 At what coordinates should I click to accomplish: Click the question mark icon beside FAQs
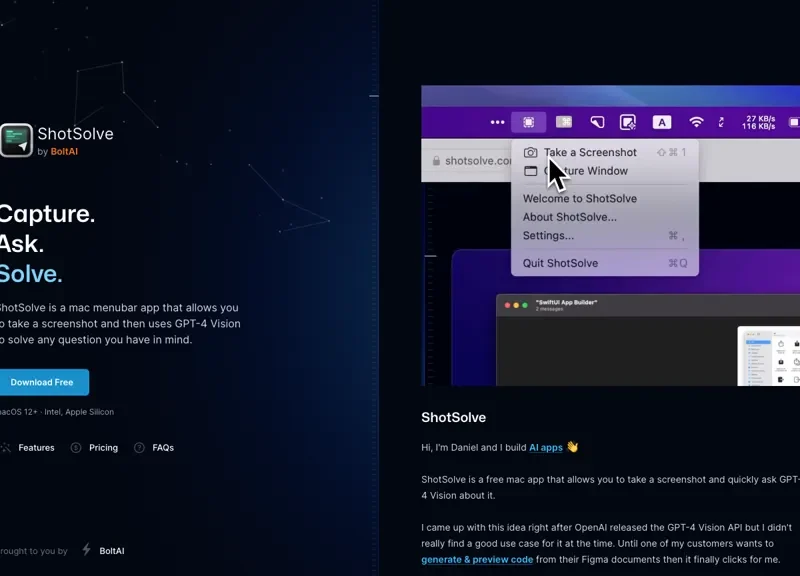pos(139,447)
